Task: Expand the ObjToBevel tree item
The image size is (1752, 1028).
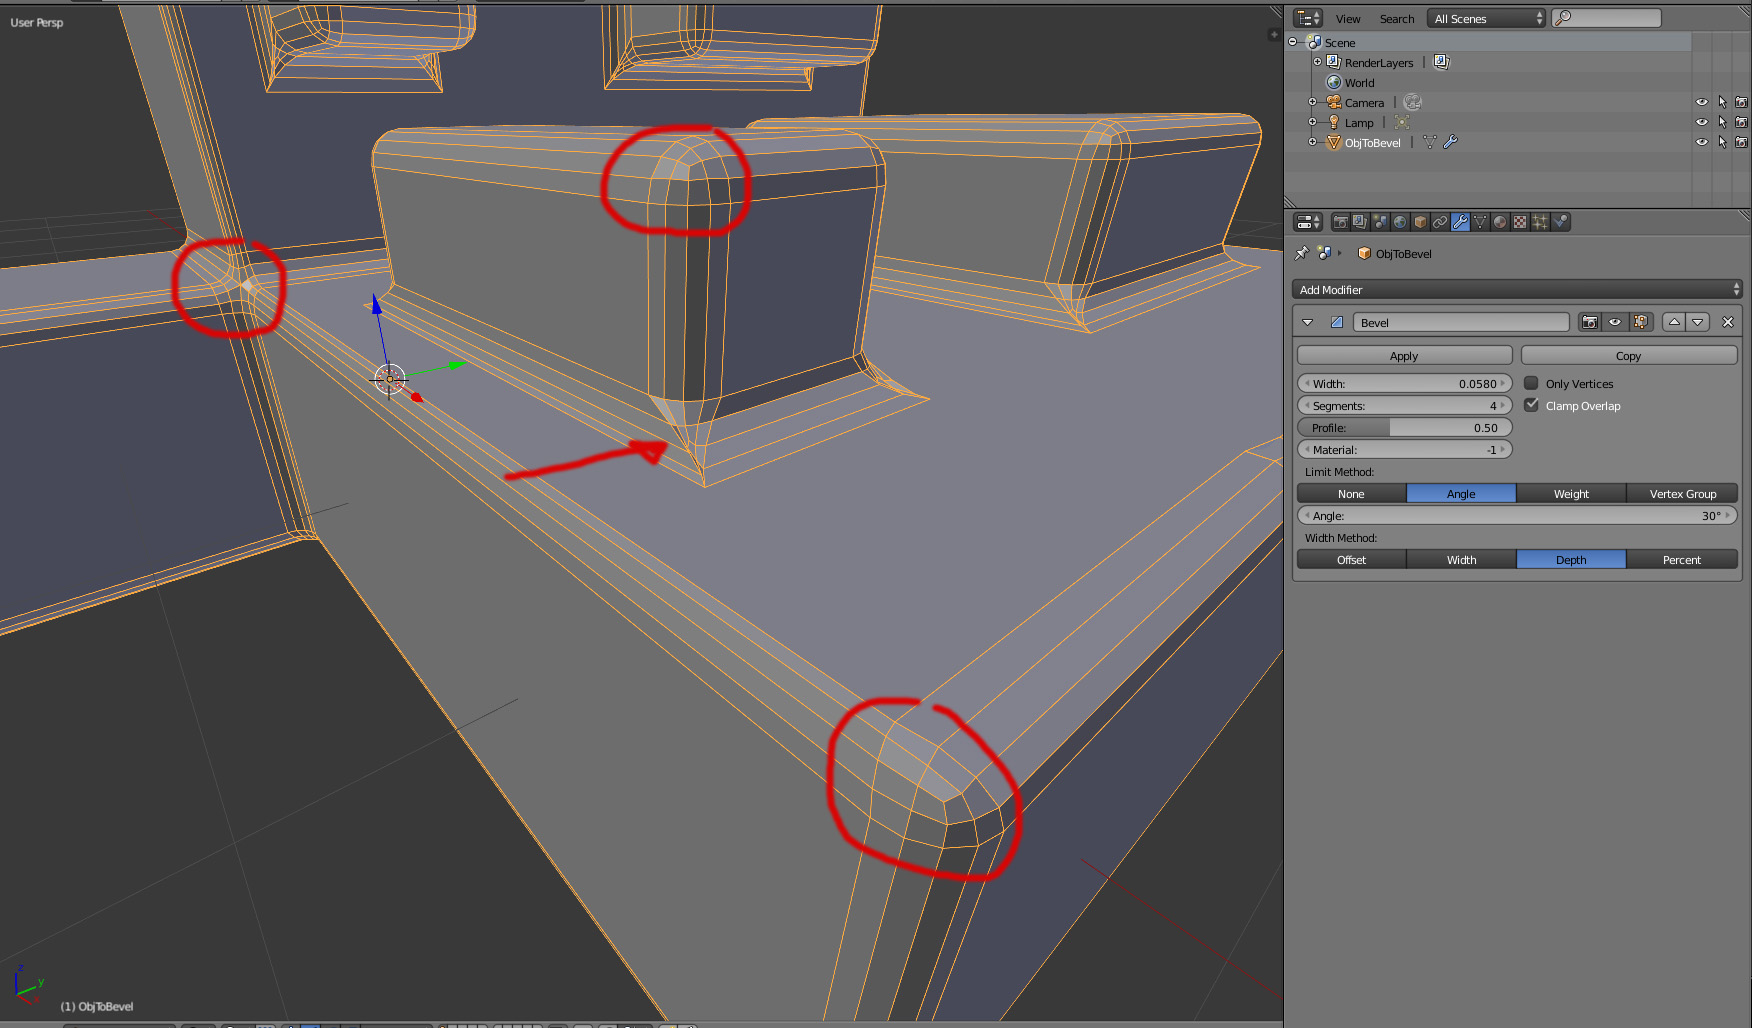Action: point(1312,142)
